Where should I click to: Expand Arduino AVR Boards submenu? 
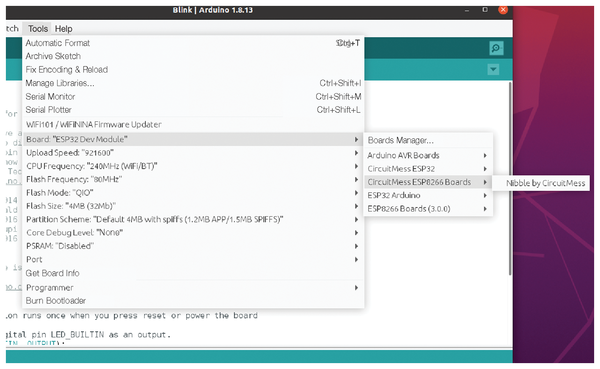point(428,155)
